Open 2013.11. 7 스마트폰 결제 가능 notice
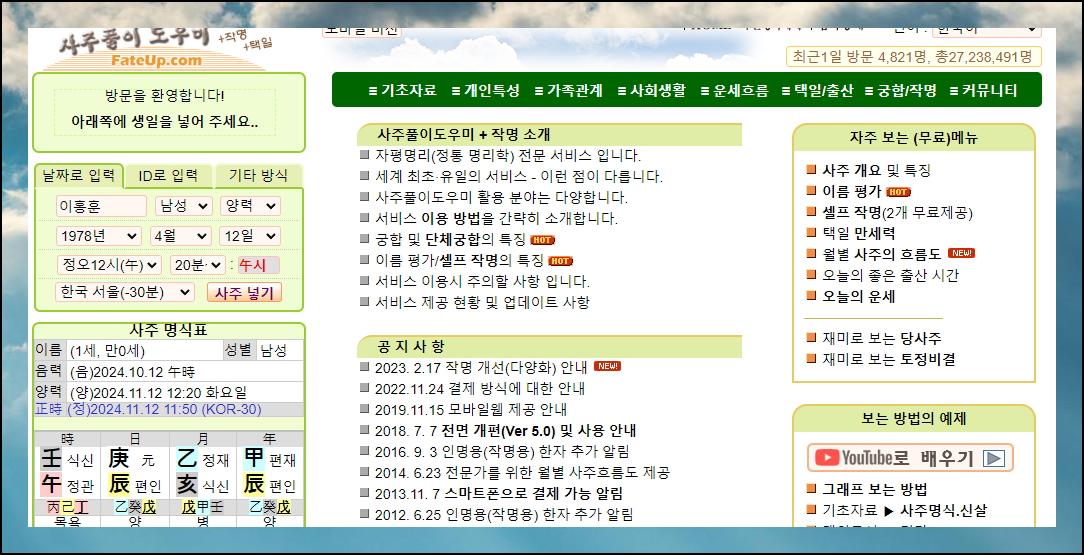The width and height of the screenshot is (1084, 555). [x=499, y=493]
